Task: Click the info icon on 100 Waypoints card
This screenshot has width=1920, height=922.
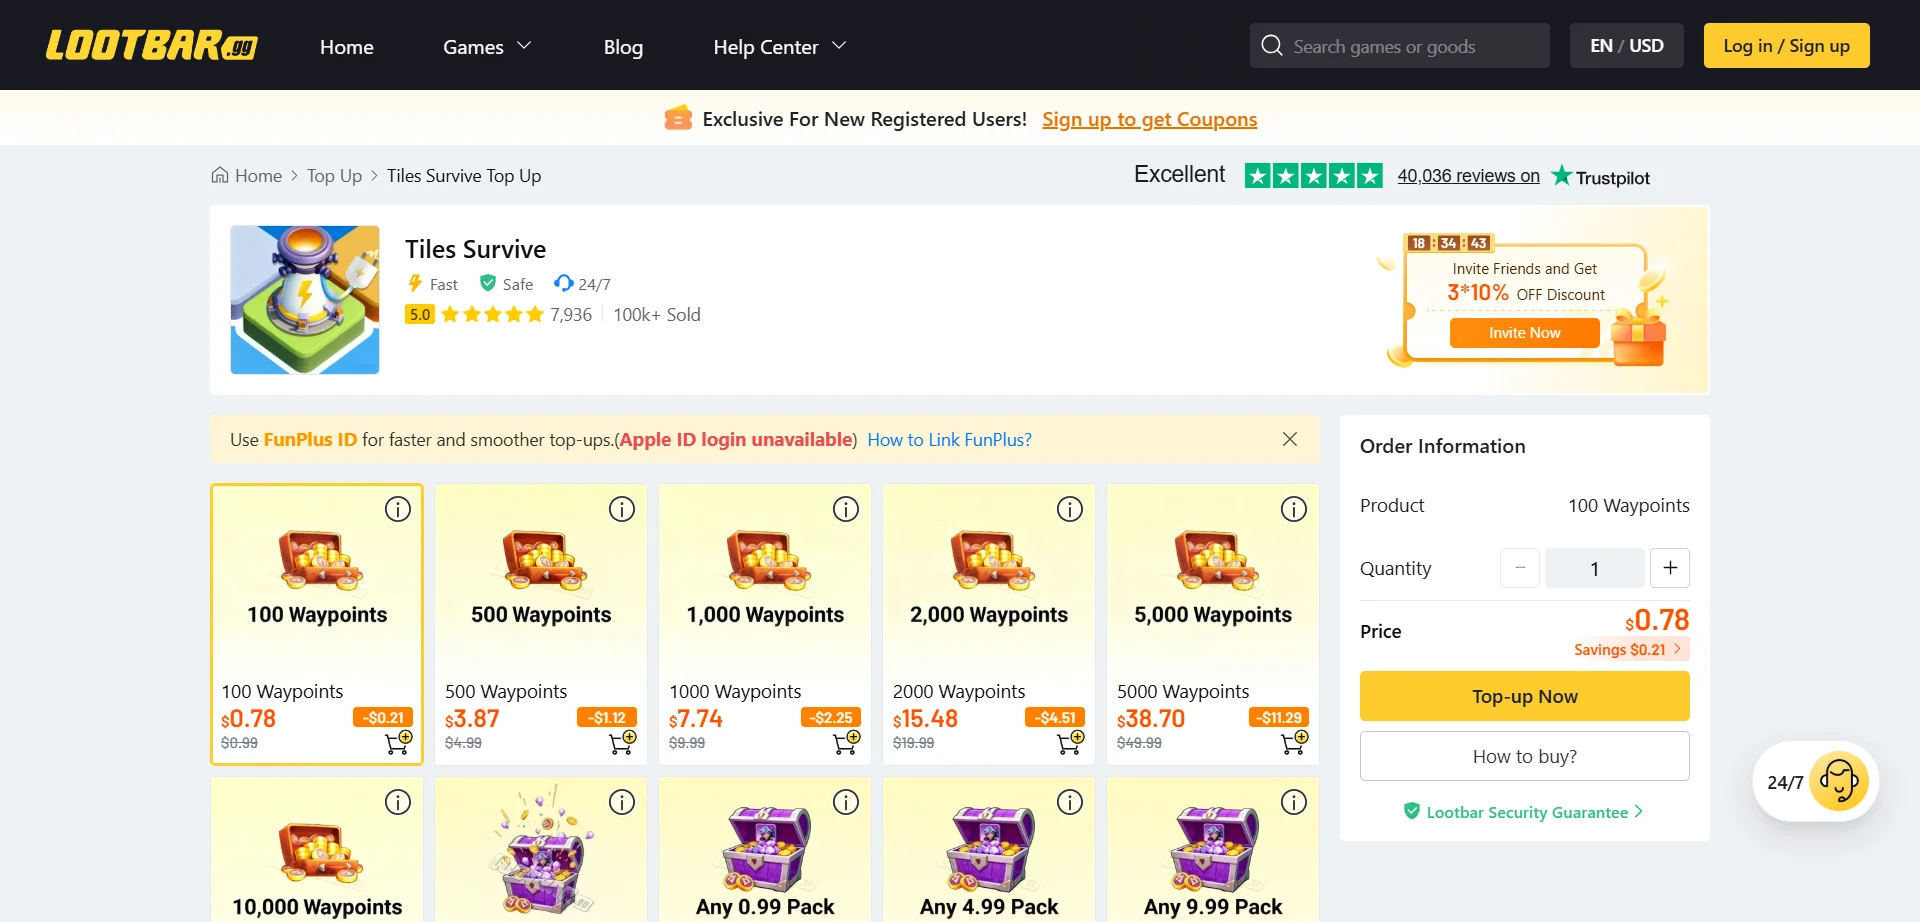Action: tap(397, 509)
